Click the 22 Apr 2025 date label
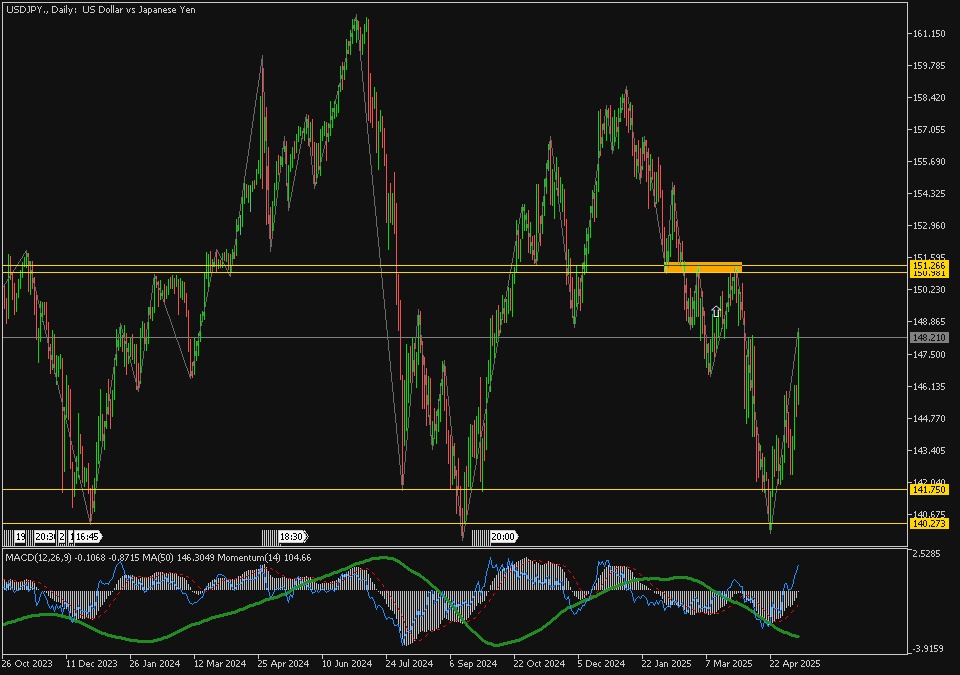The width and height of the screenshot is (960, 675). 794,663
